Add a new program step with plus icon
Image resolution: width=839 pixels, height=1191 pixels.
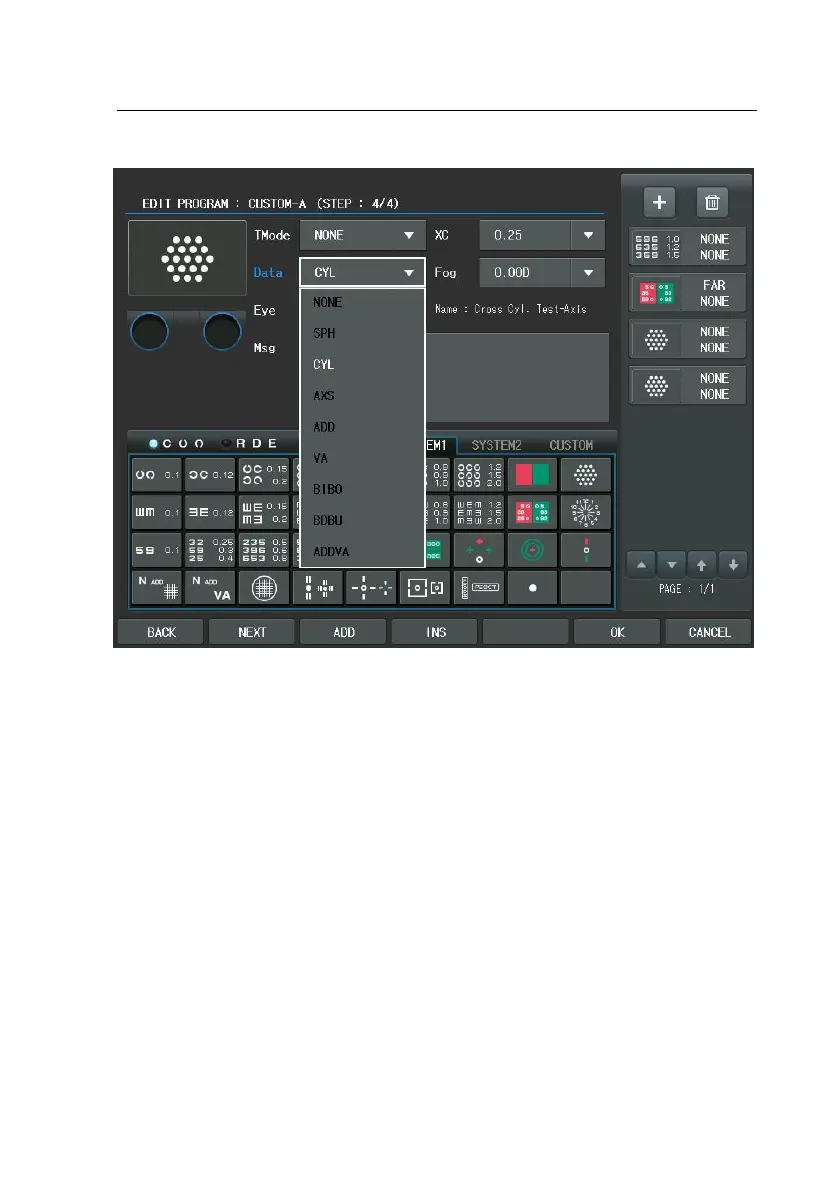click(x=659, y=202)
